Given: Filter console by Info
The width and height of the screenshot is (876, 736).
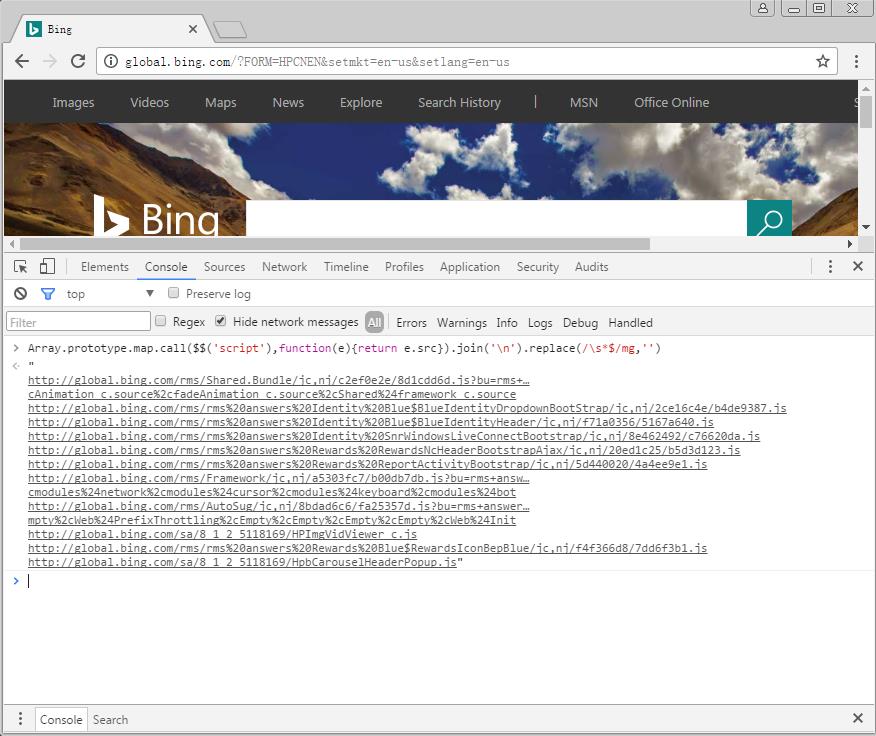Looking at the screenshot, I should click(507, 322).
